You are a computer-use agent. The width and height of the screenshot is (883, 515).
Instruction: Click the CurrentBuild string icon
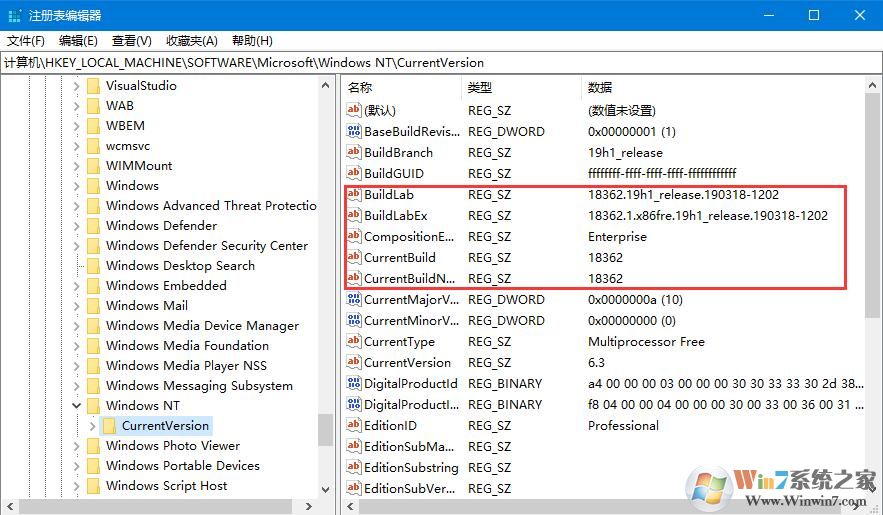point(354,257)
